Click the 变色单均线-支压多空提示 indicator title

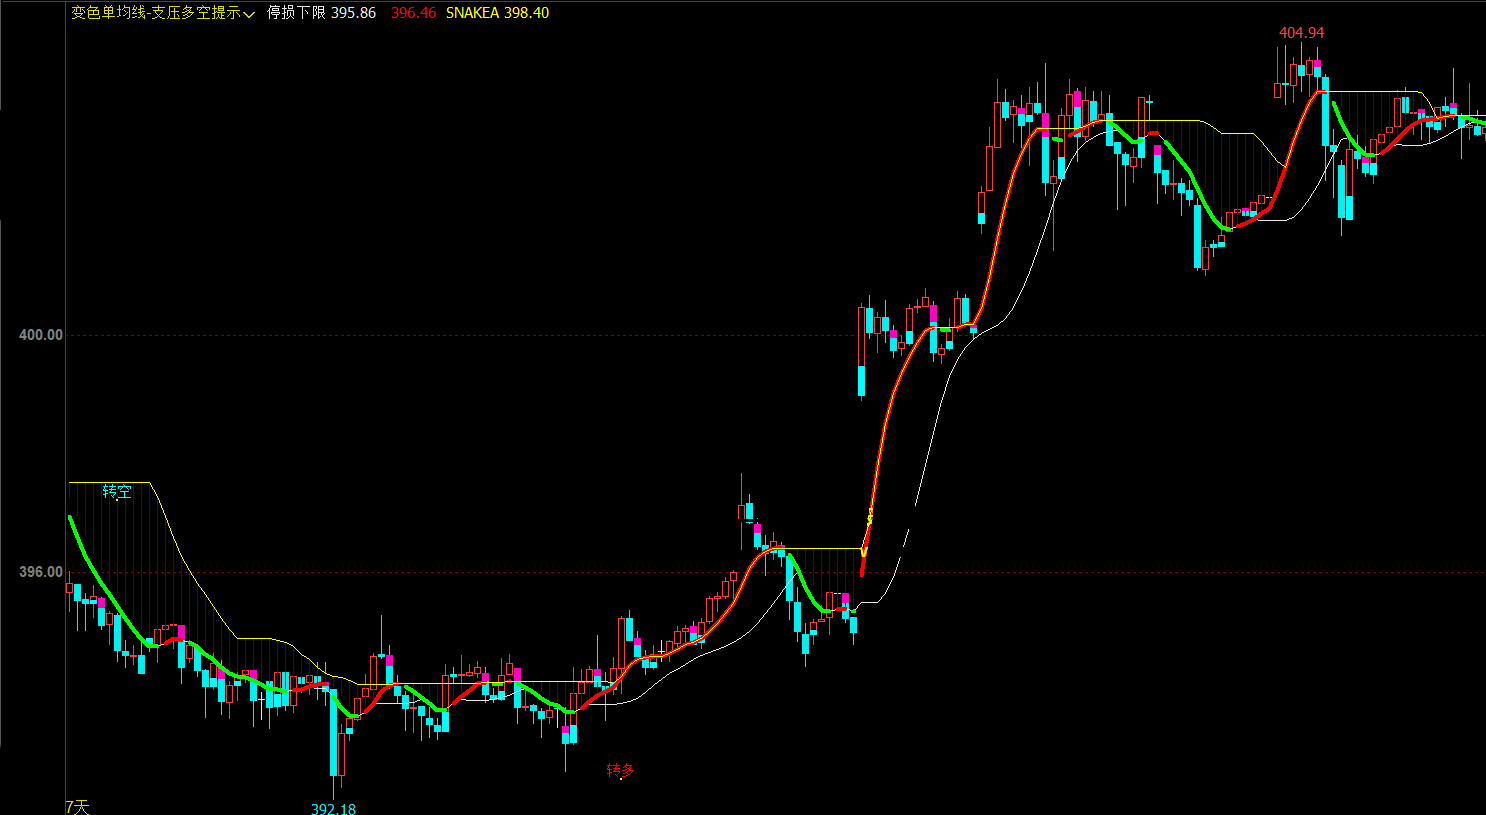click(x=156, y=13)
